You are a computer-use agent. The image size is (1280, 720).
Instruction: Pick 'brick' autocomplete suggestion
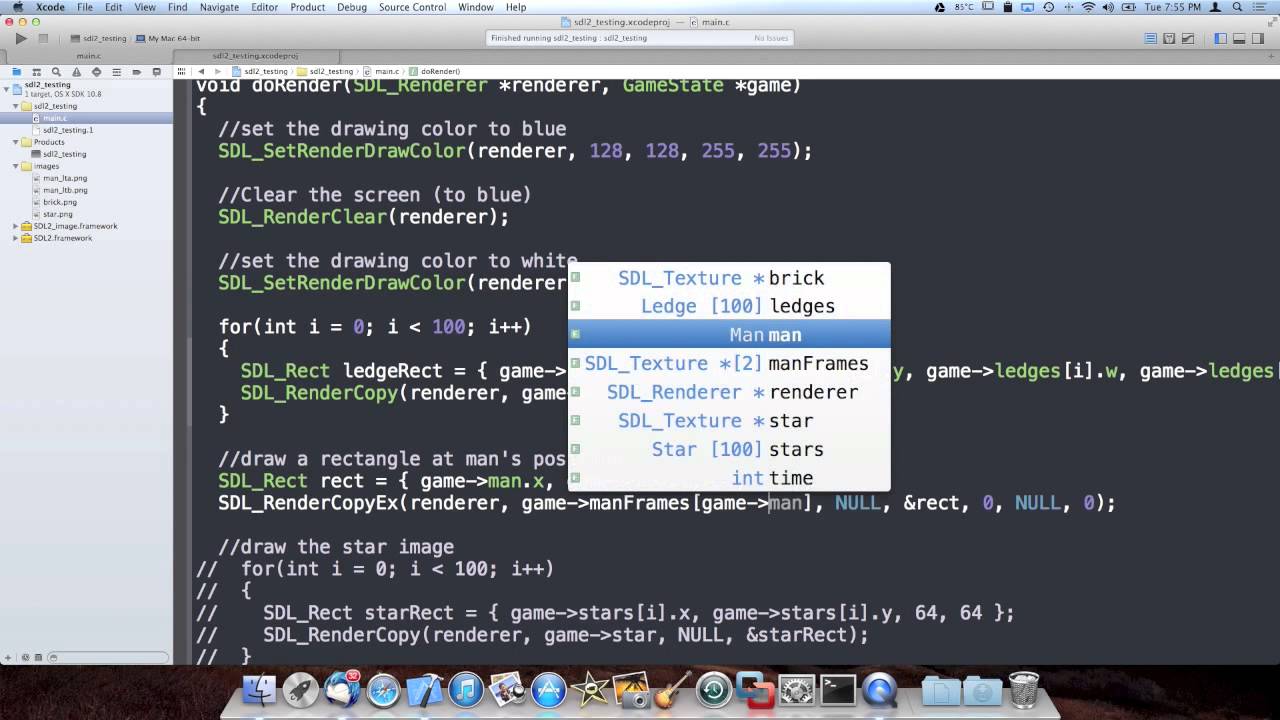[x=729, y=278]
